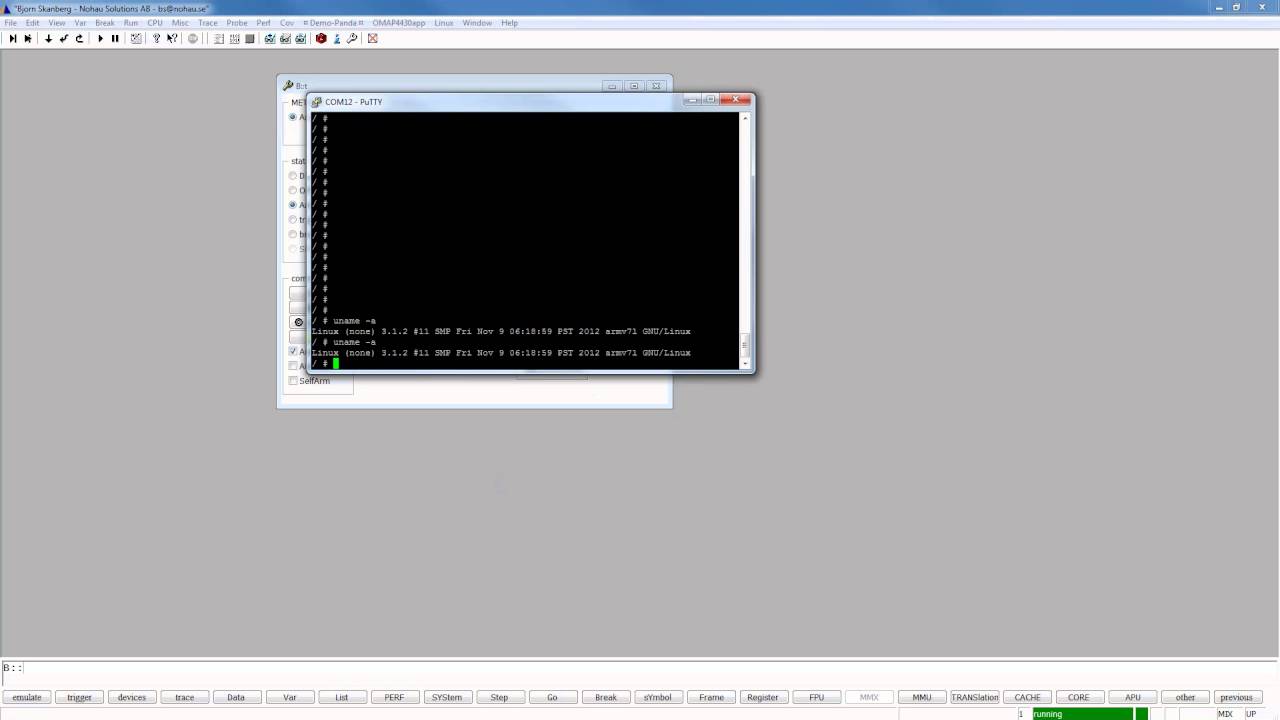
Task: Click the PuTTY icon in COM12 title bar
Action: click(317, 101)
